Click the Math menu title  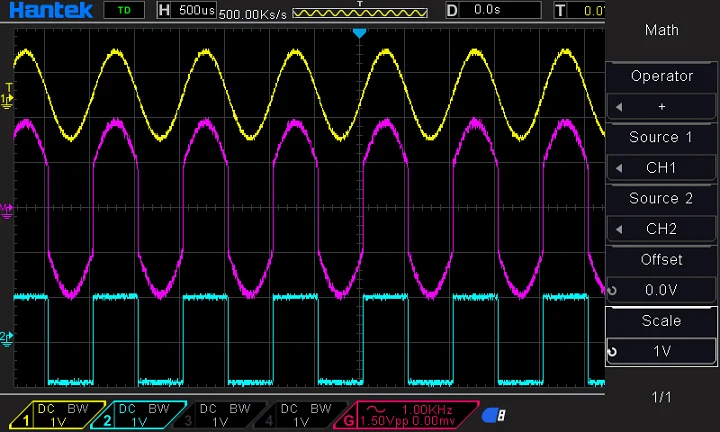pyautogui.click(x=661, y=30)
